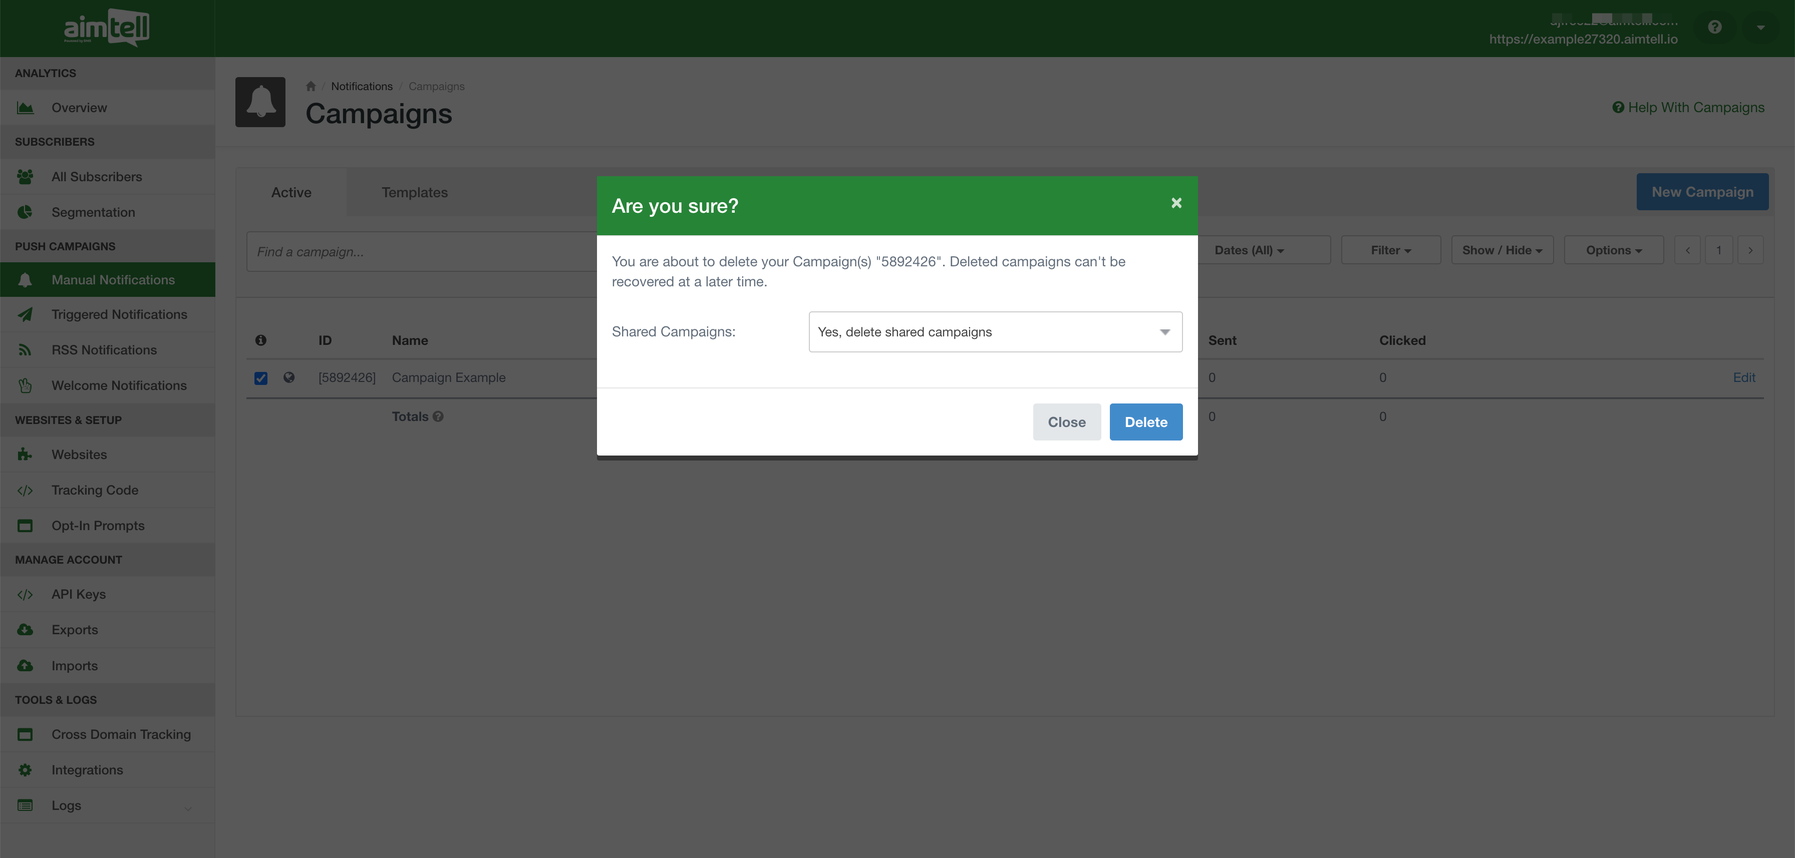Confirm with the blue Delete button
The width and height of the screenshot is (1795, 858).
tap(1145, 422)
